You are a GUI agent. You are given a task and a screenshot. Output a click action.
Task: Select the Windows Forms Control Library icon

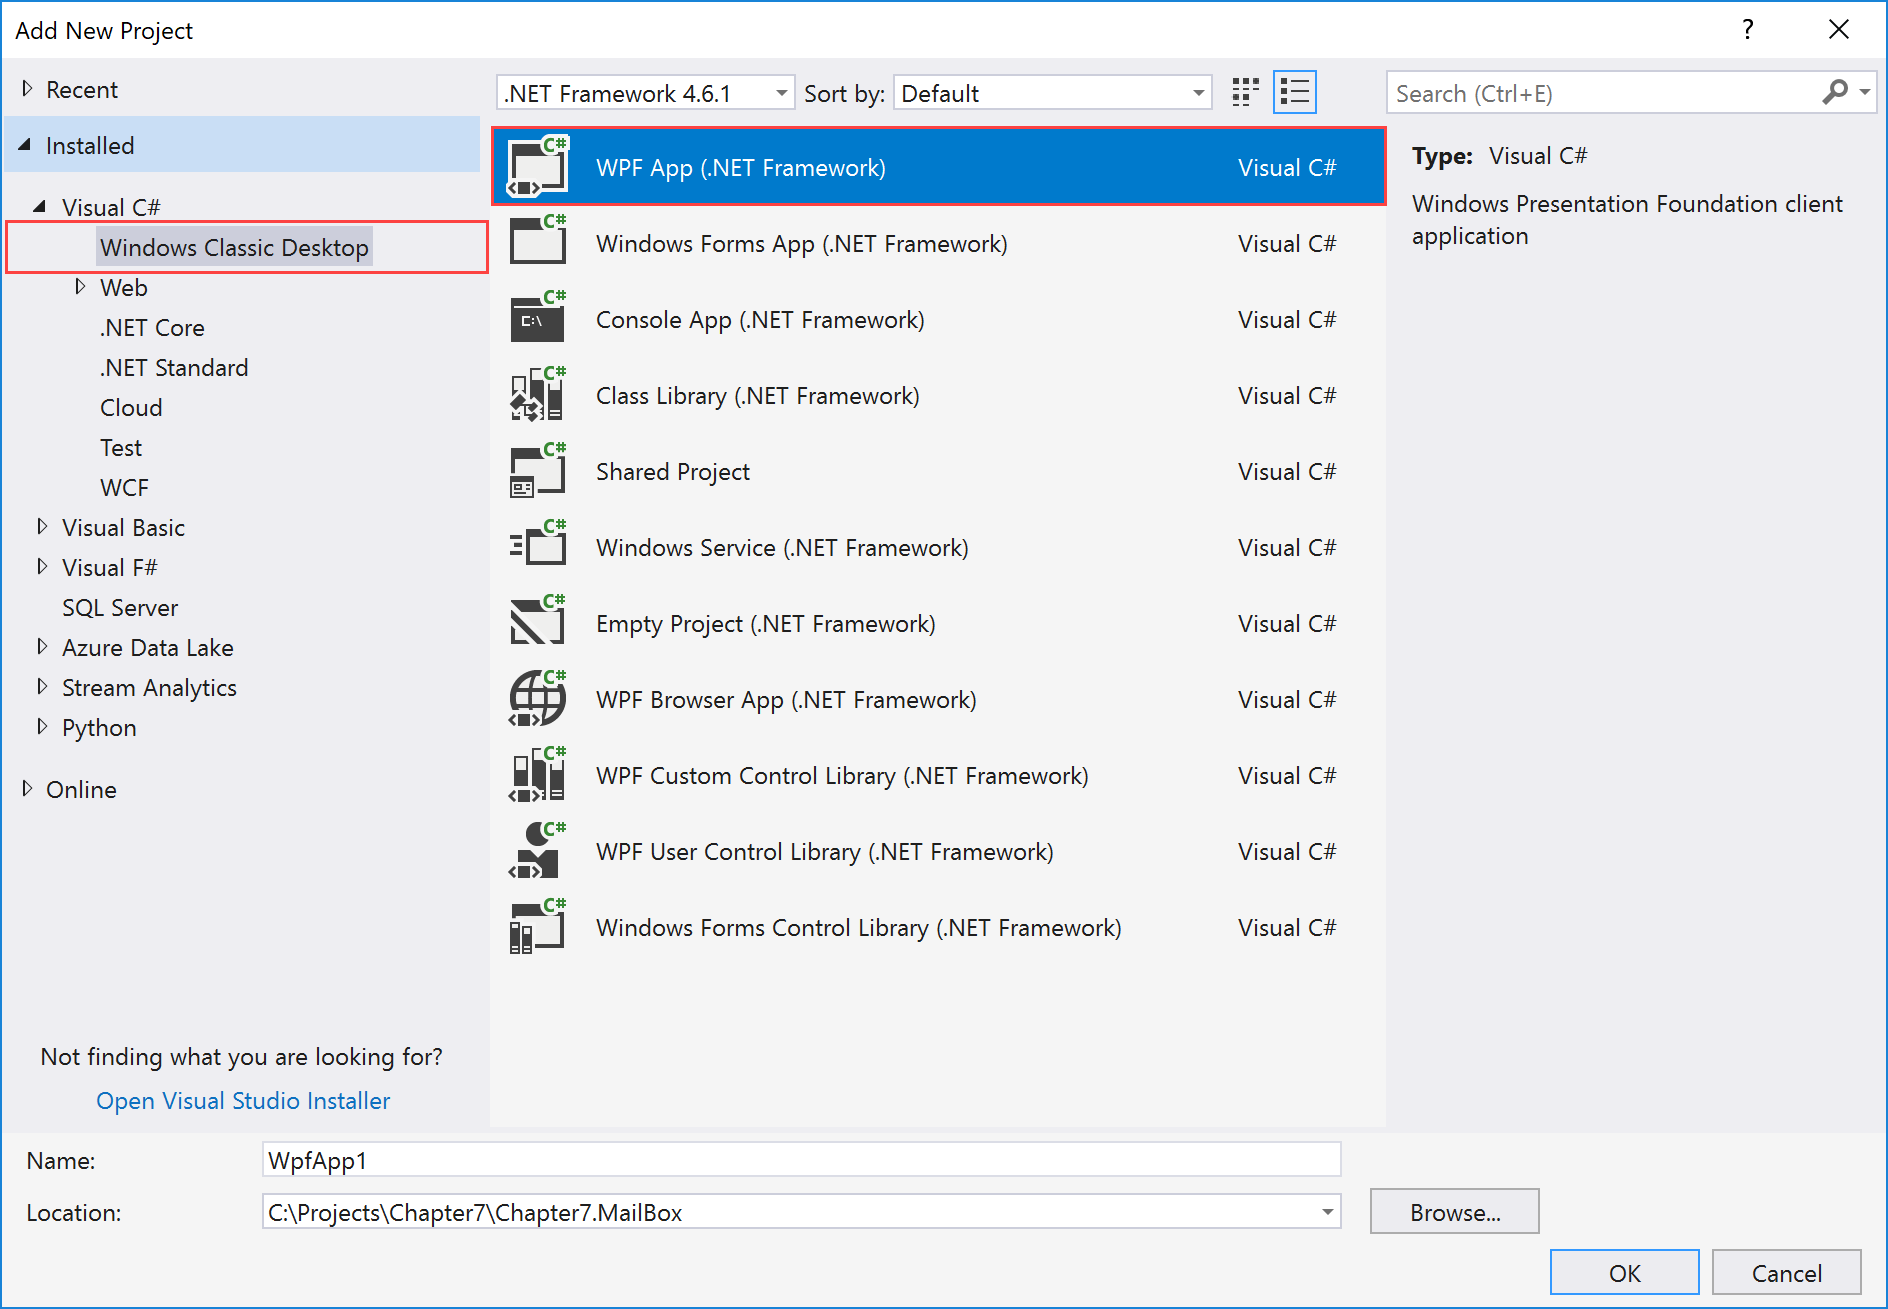pyautogui.click(x=538, y=927)
